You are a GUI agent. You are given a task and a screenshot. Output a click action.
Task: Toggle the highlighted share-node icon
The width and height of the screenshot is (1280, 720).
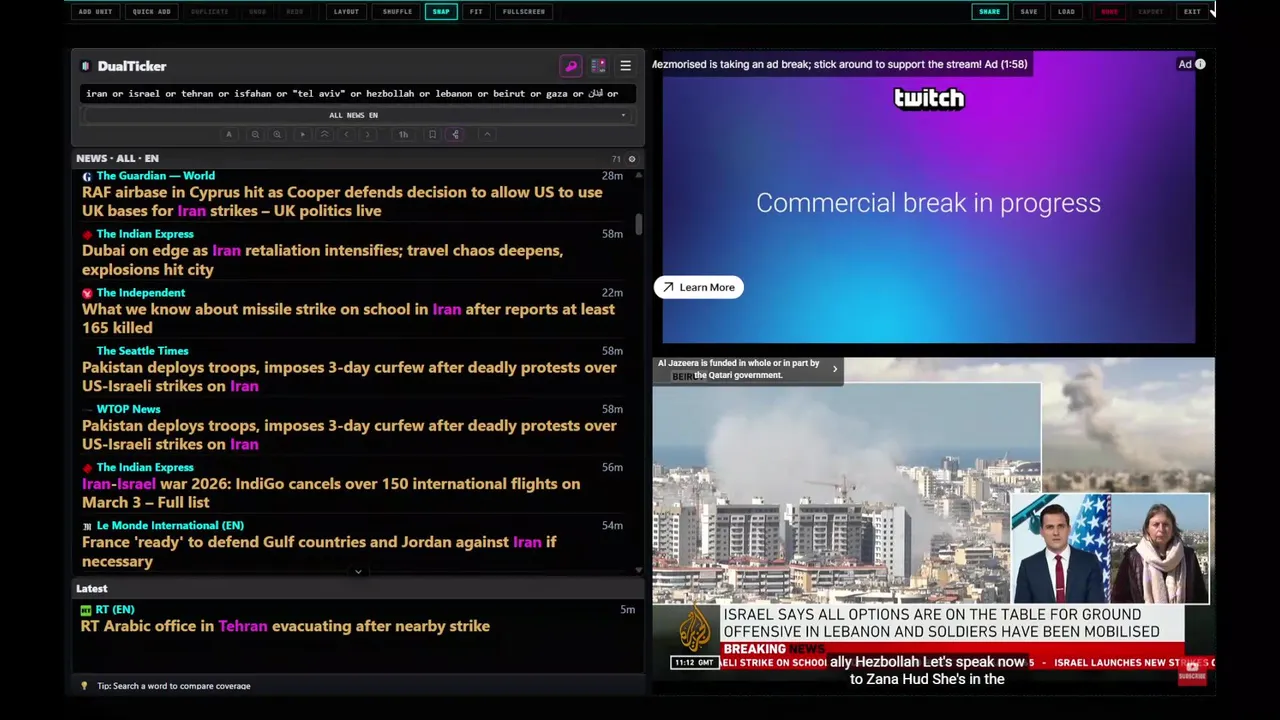pos(455,134)
